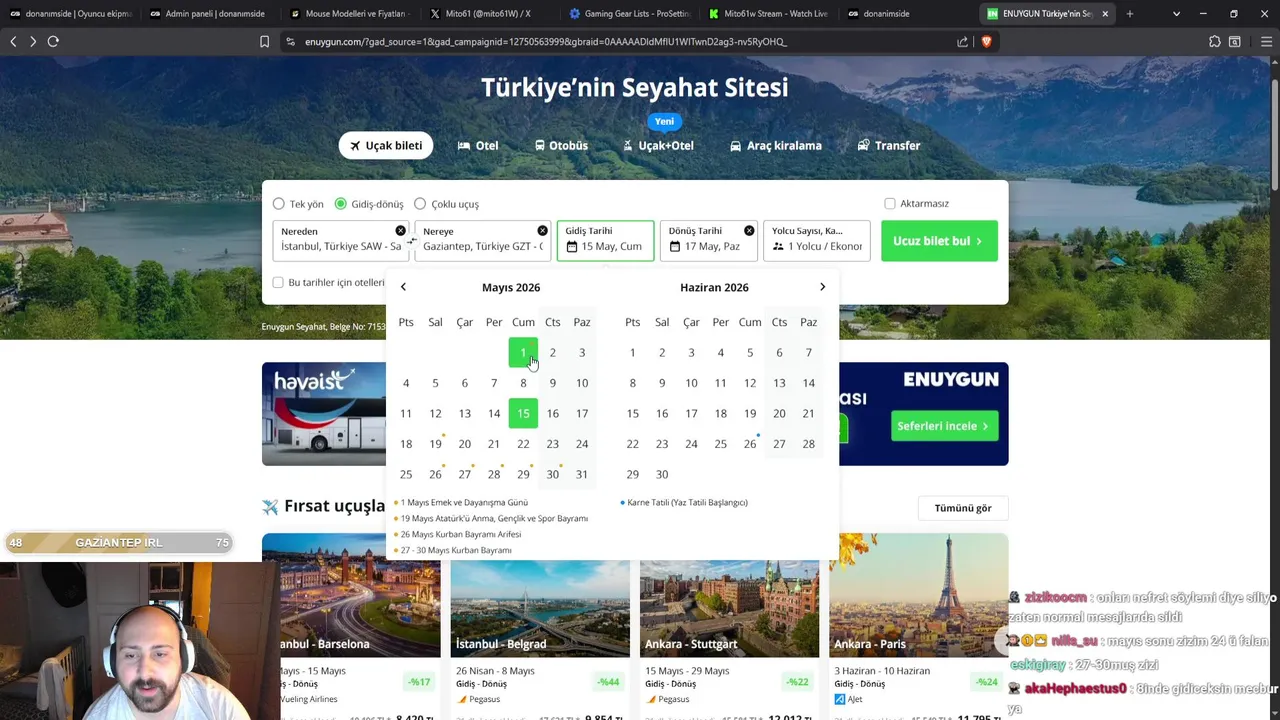Pick 26 Haziran in calendar
1280x720 pixels.
tap(750, 444)
